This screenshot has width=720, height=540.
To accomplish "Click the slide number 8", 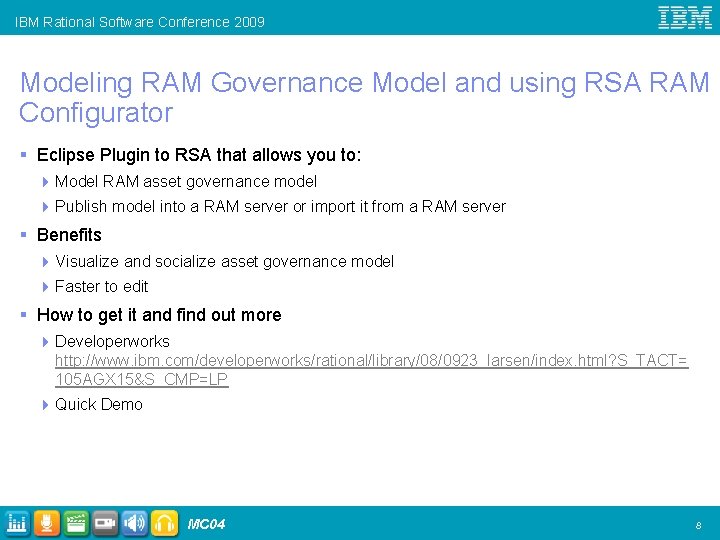I will pos(698,525).
